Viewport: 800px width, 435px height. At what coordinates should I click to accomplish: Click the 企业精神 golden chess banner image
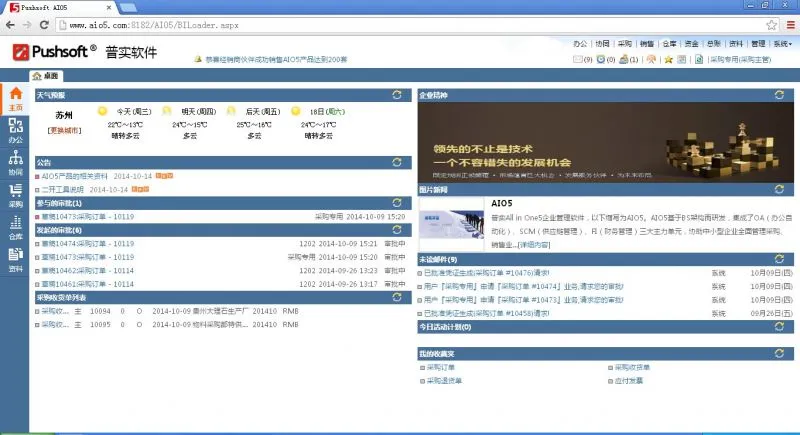point(606,142)
